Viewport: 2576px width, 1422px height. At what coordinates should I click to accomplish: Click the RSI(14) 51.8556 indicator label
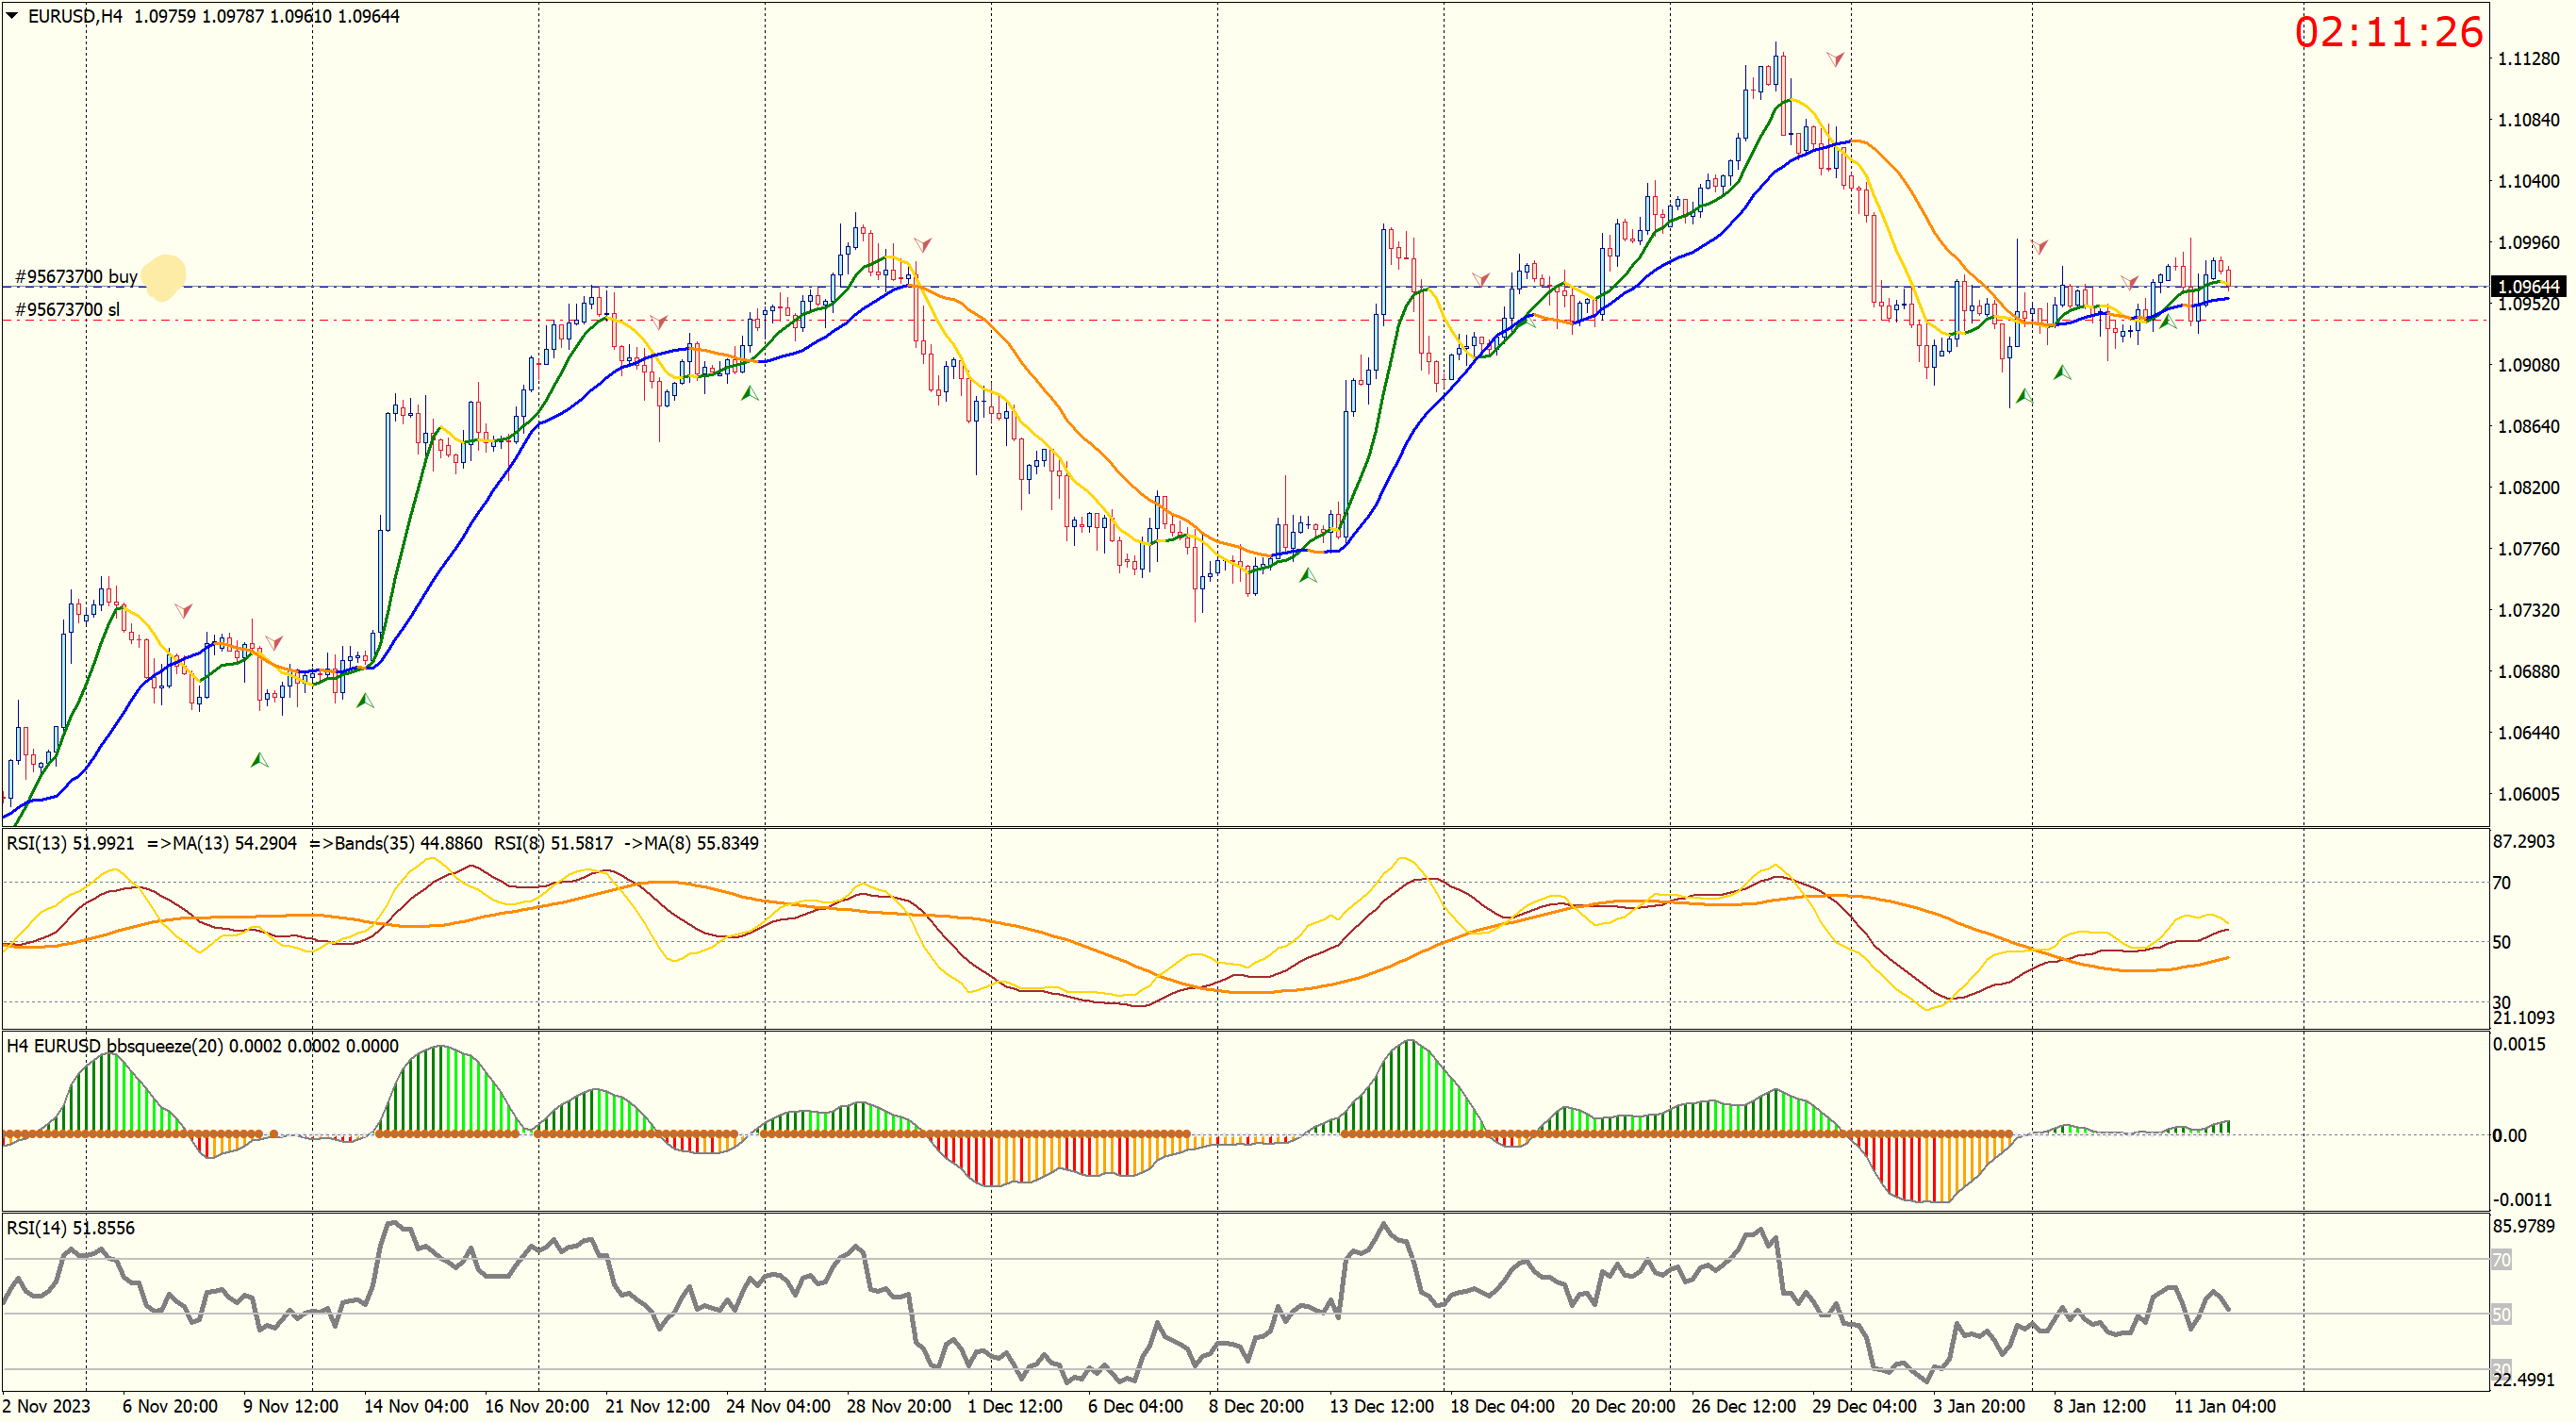(x=70, y=1228)
